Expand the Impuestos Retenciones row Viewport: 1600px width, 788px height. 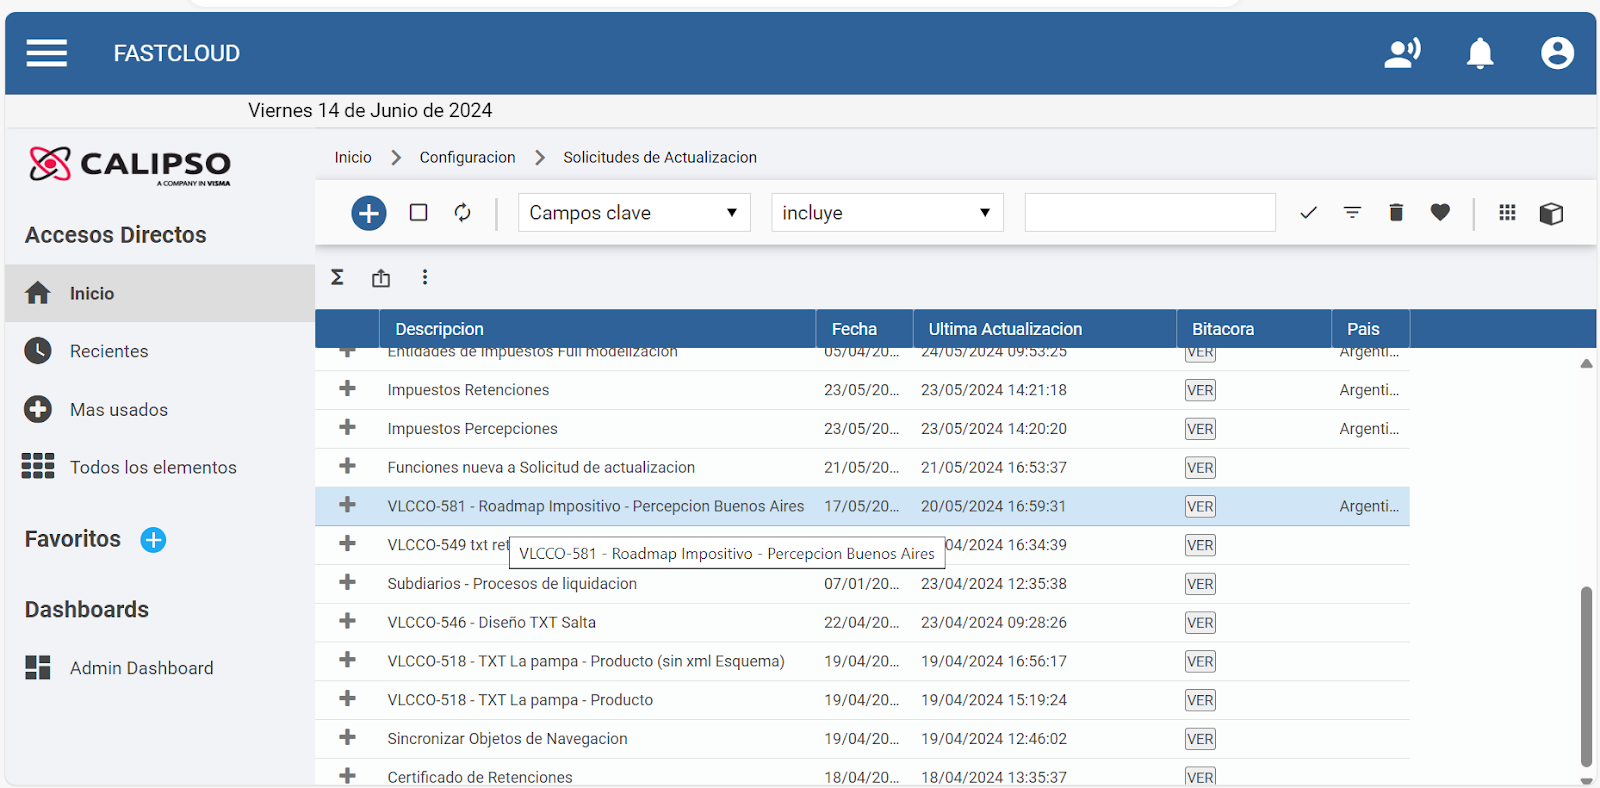[x=347, y=388]
